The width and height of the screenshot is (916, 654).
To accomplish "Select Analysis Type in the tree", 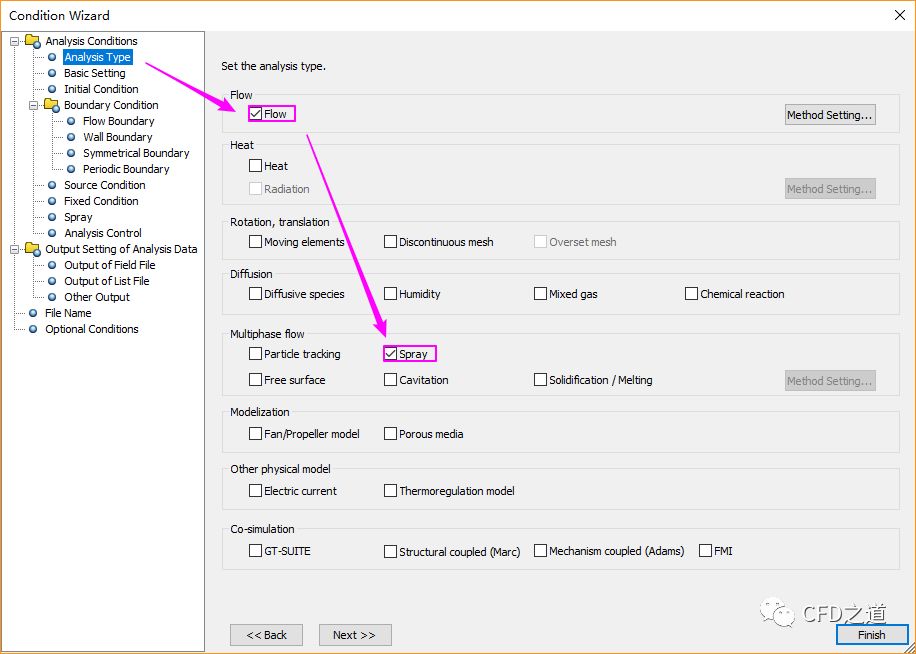I will pos(98,57).
